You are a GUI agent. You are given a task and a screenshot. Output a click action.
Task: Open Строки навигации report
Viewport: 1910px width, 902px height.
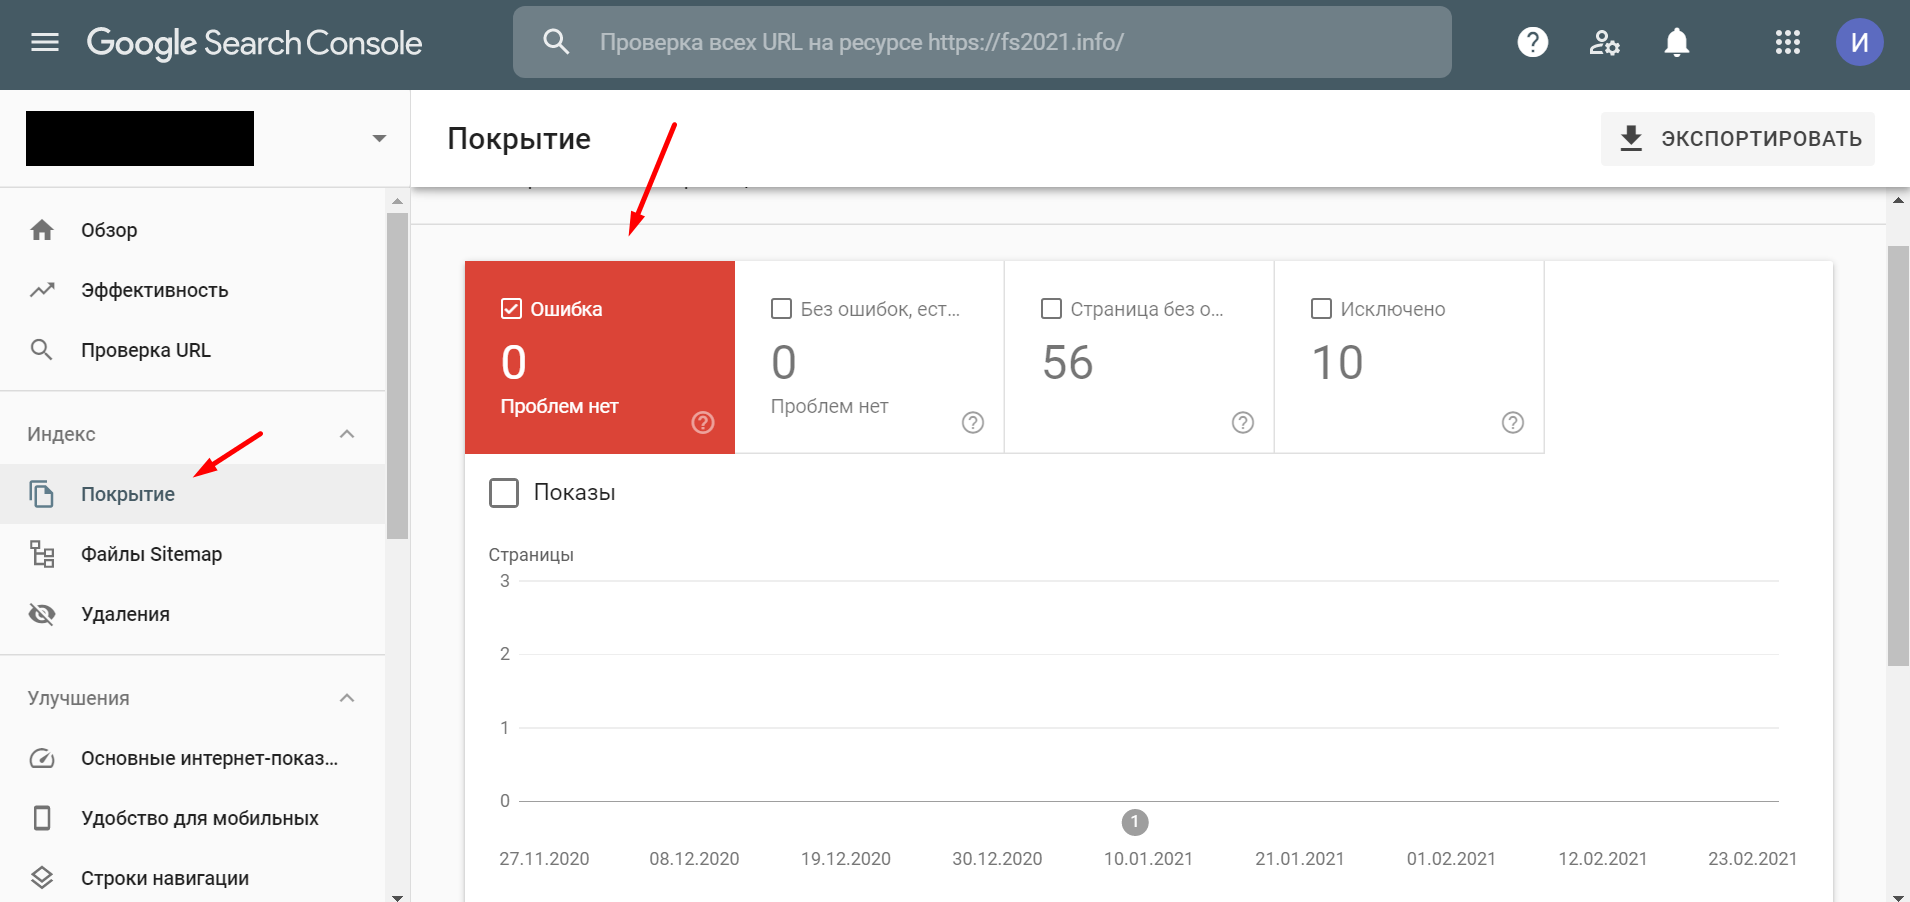click(164, 877)
